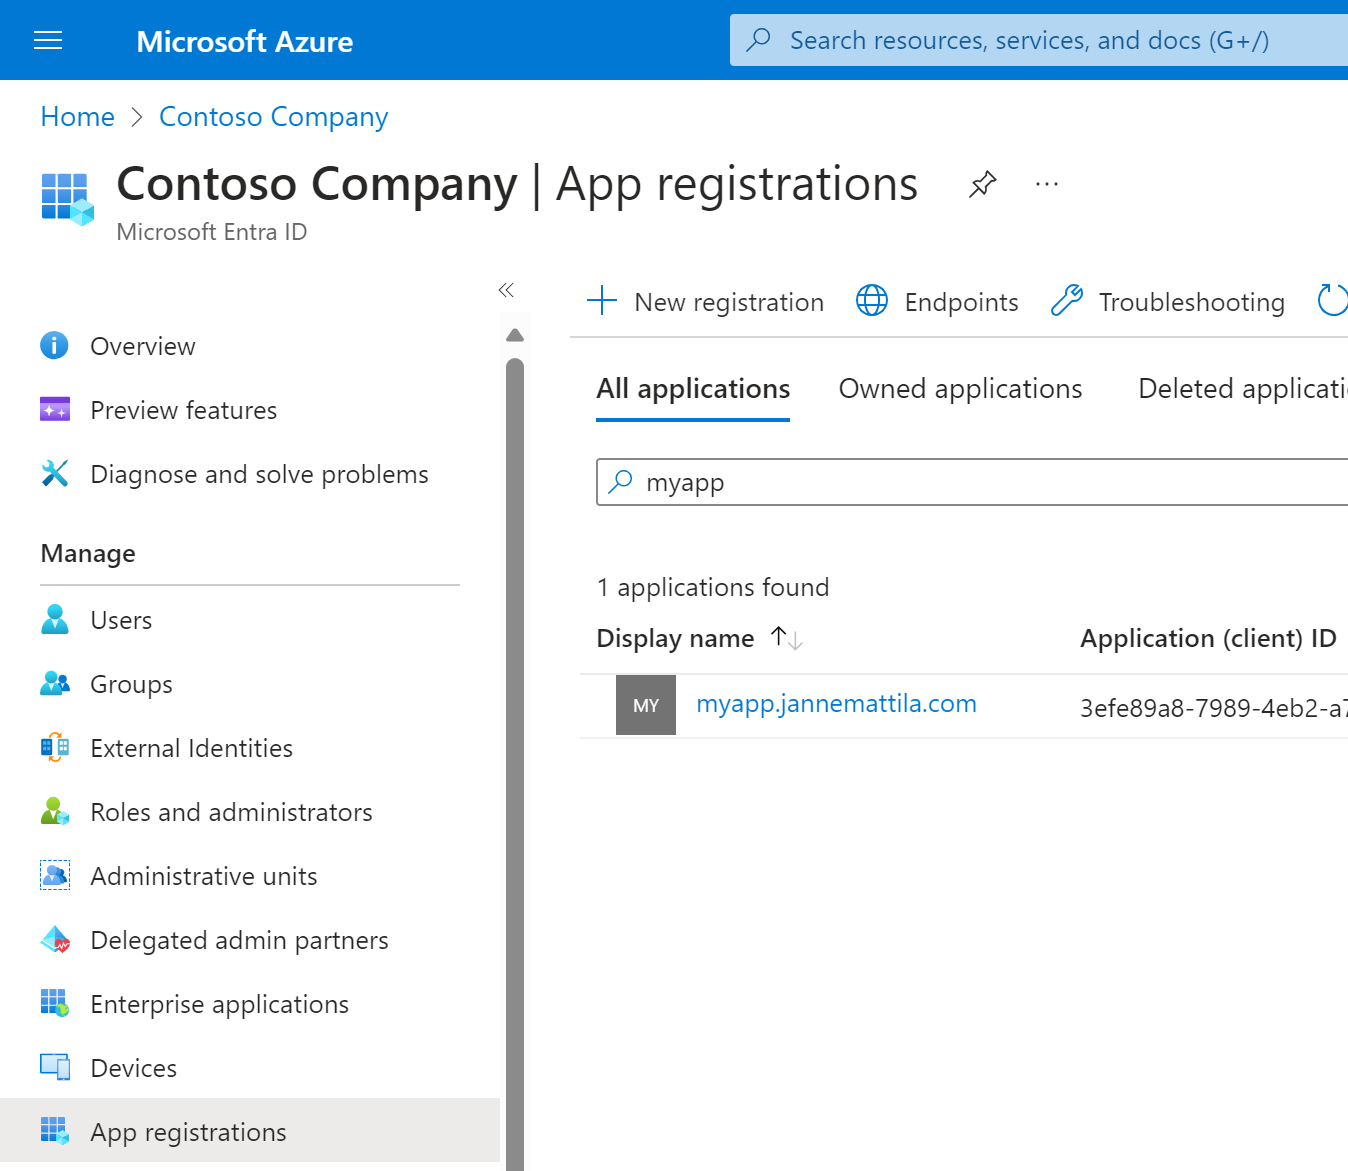Click the Preview features icon

click(x=55, y=410)
